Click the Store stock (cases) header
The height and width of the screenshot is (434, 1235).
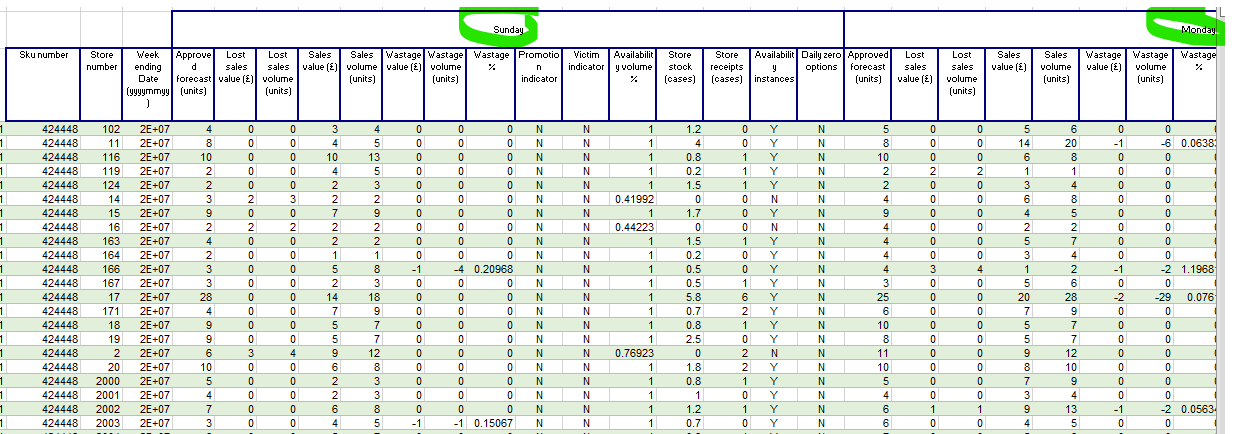[x=680, y=84]
